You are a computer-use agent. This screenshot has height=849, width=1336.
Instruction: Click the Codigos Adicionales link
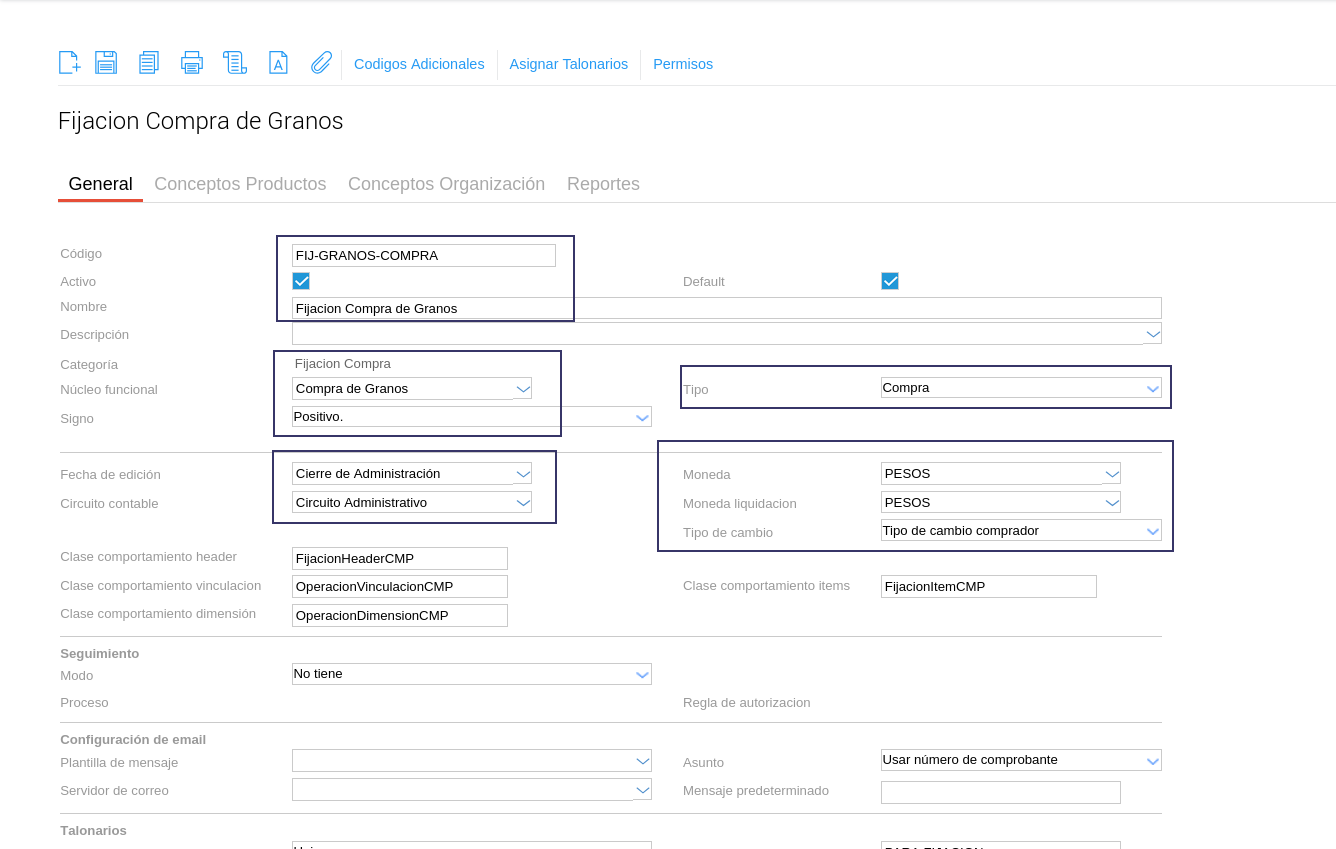tap(419, 64)
